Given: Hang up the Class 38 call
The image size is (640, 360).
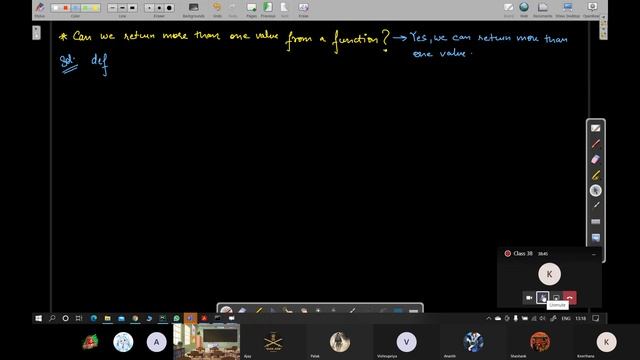Looking at the screenshot, I should 570,298.
